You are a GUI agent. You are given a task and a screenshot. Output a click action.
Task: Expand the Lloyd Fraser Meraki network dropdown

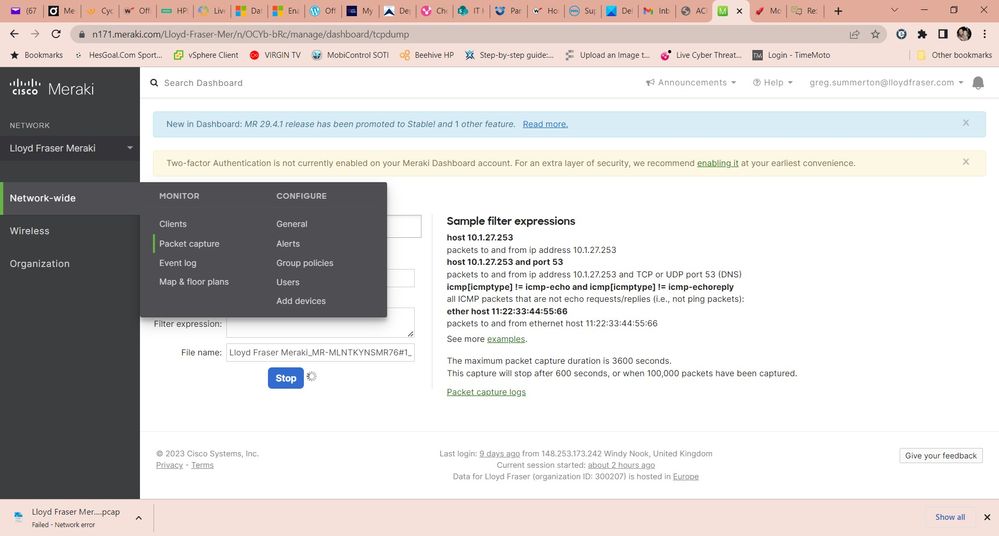(70, 148)
